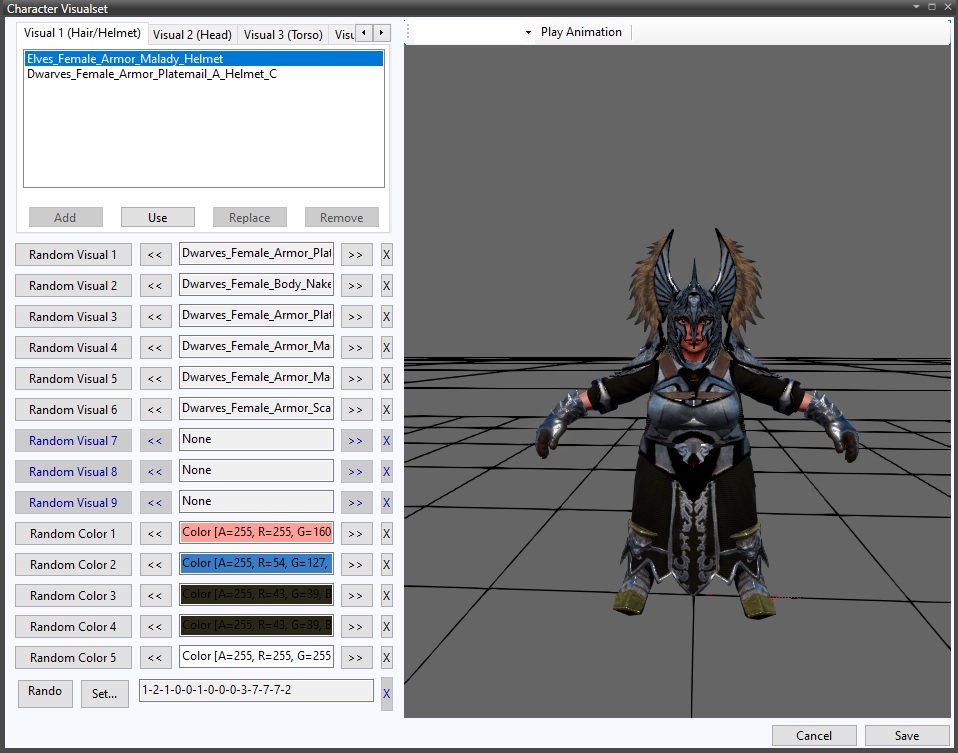
Task: Advance Random Color 2 with >> button
Action: [x=356, y=565]
